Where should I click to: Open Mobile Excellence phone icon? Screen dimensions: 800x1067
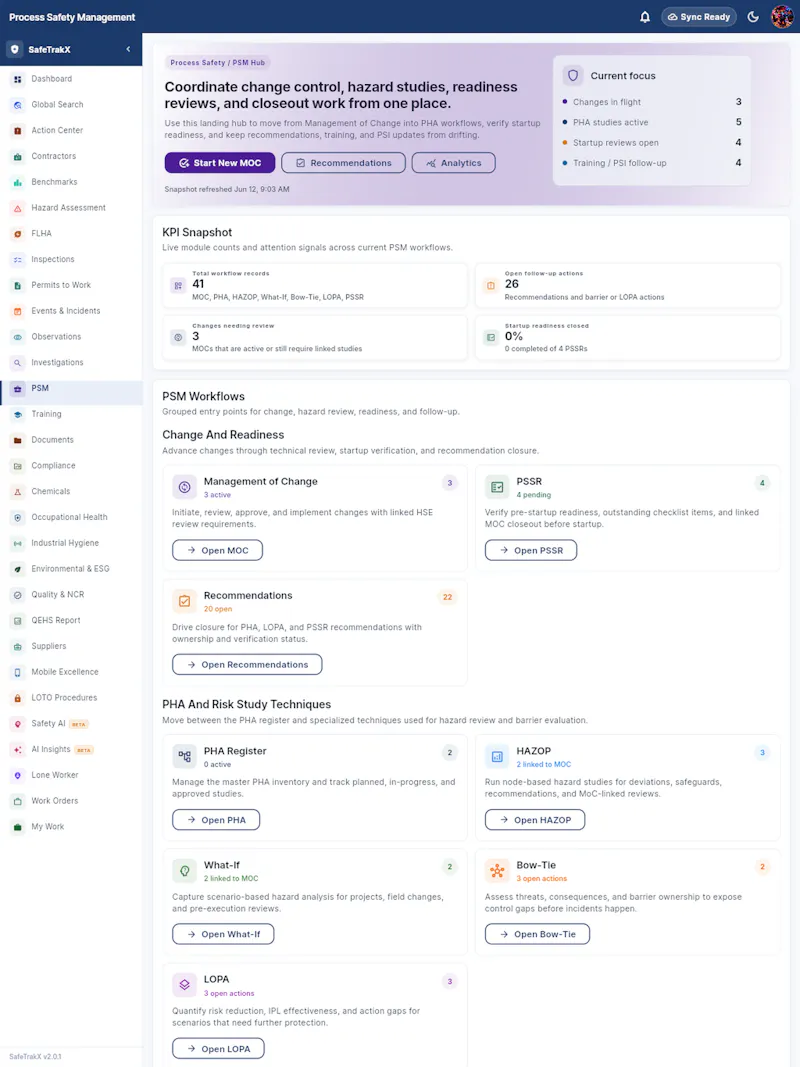pyautogui.click(x=18, y=672)
